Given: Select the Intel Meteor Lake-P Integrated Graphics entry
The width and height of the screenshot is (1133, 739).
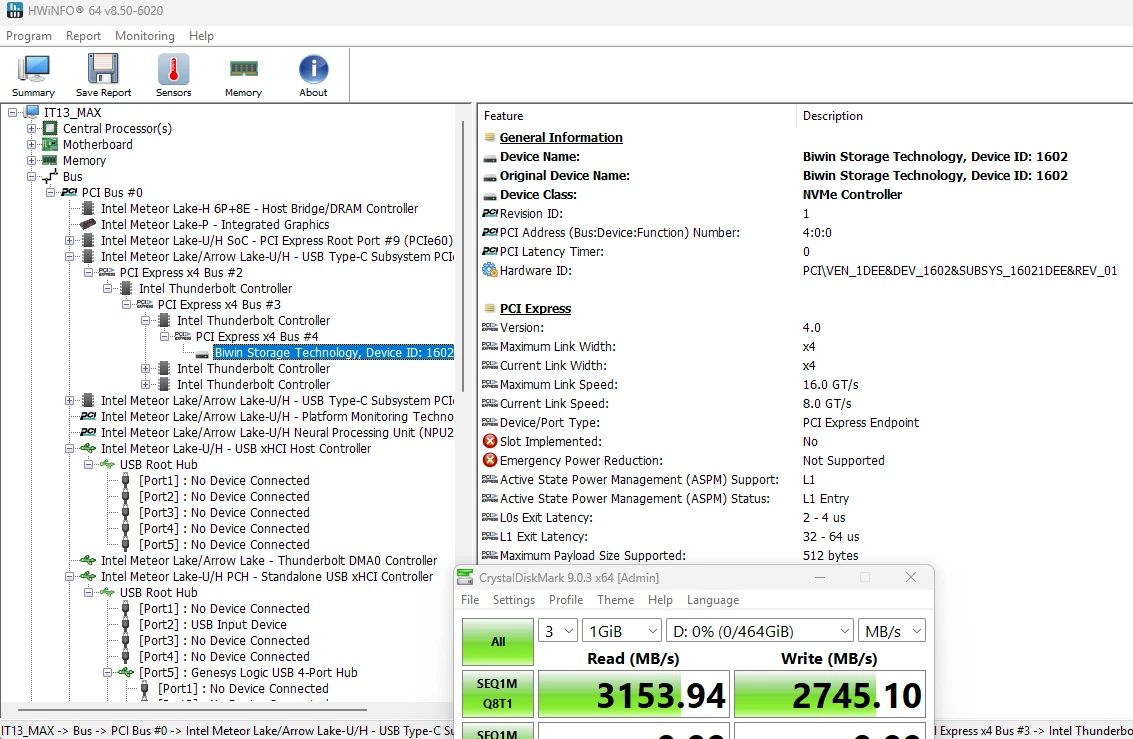Looking at the screenshot, I should tap(215, 225).
